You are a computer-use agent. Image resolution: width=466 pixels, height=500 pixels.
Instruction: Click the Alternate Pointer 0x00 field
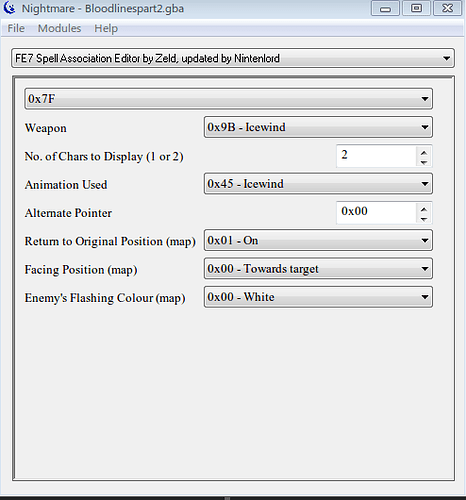(x=377, y=212)
